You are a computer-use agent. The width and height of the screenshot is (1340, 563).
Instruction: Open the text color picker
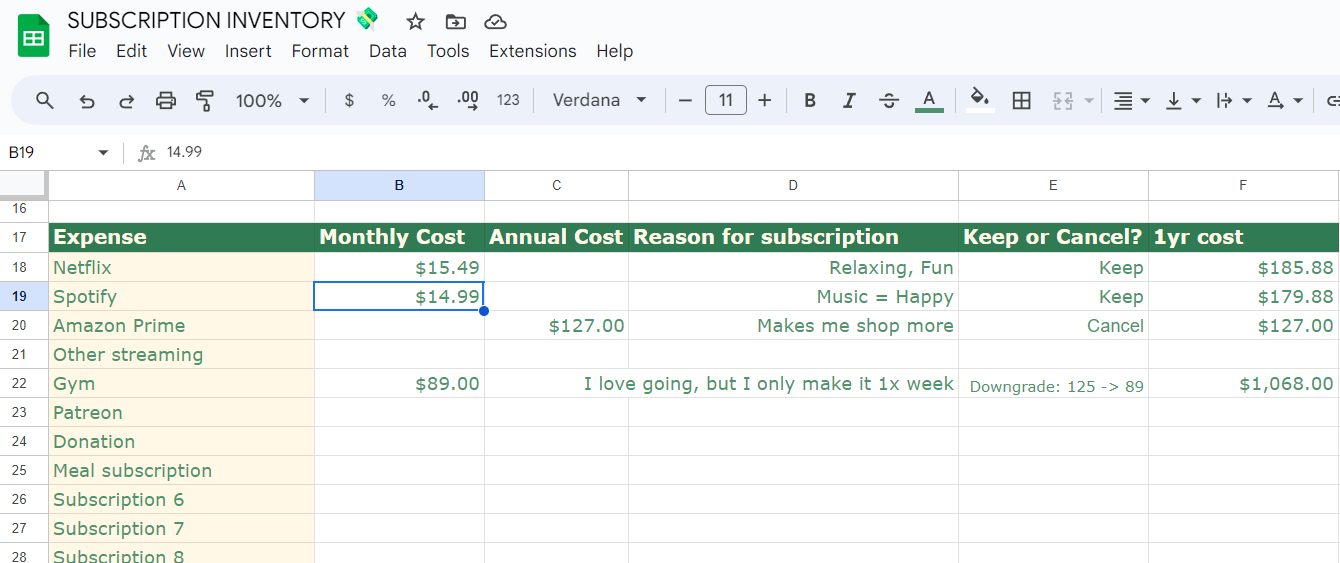[x=929, y=100]
